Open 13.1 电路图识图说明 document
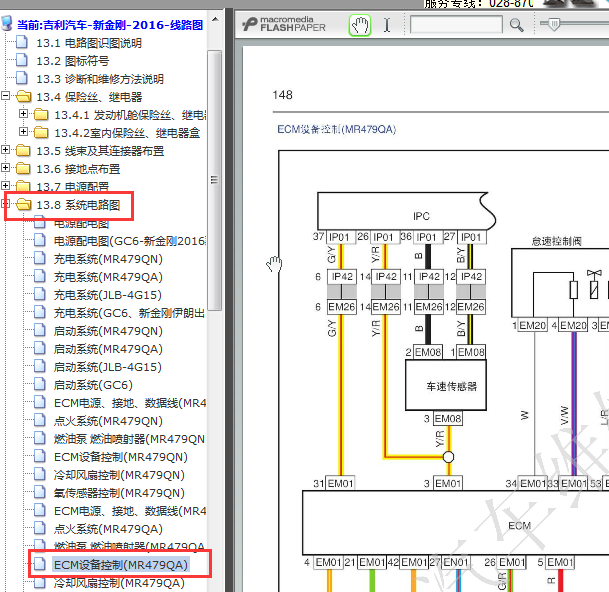This screenshot has width=609, height=592. [x=89, y=43]
